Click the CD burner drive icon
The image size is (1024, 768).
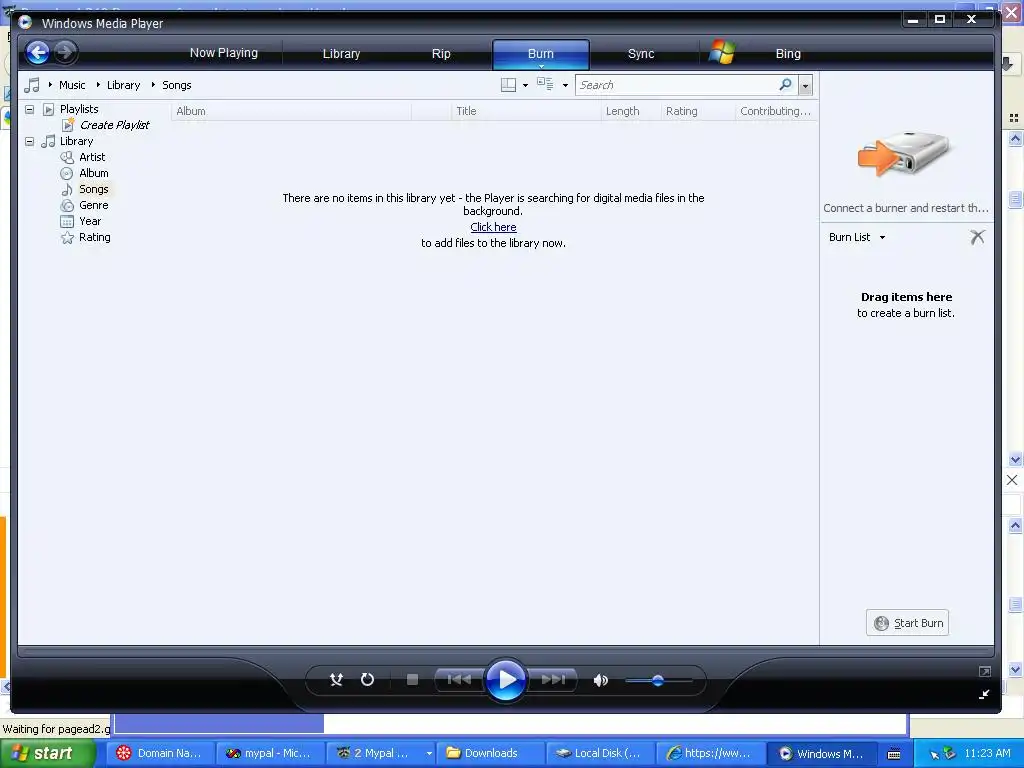click(x=904, y=153)
